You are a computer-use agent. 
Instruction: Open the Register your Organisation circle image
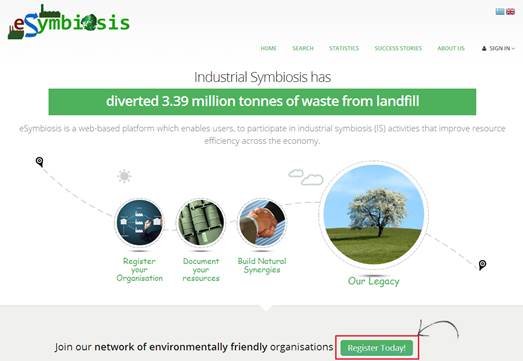(x=139, y=223)
